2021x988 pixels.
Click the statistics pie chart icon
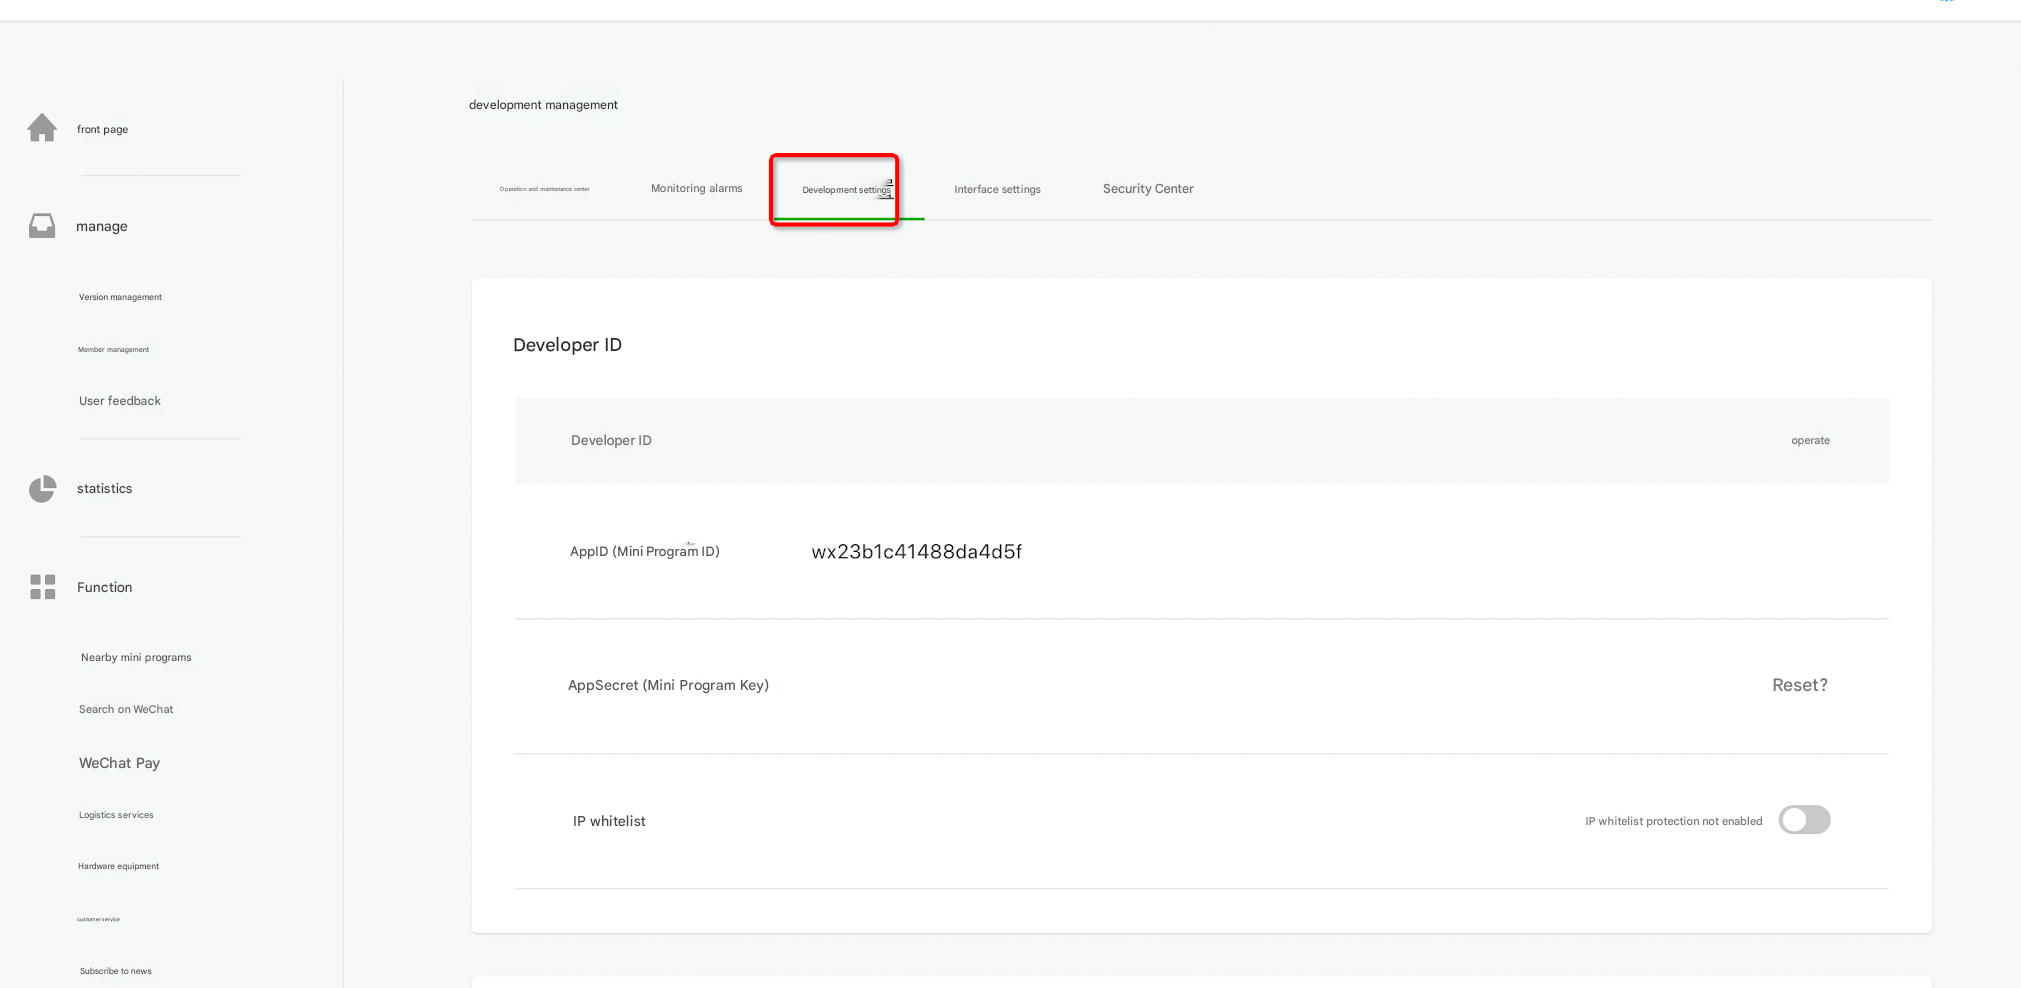[x=42, y=488]
